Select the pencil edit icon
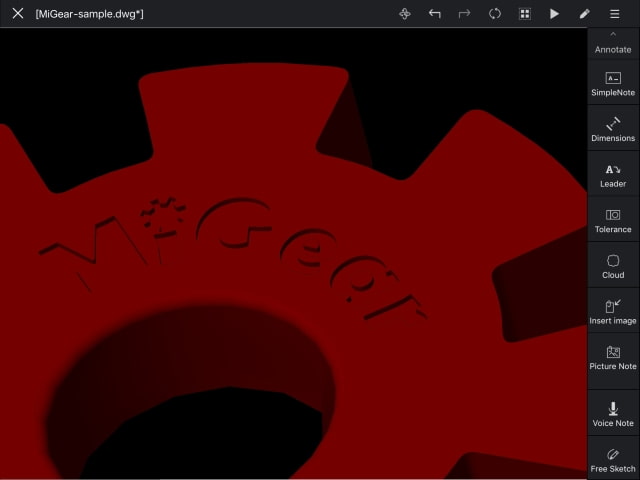 (x=584, y=14)
